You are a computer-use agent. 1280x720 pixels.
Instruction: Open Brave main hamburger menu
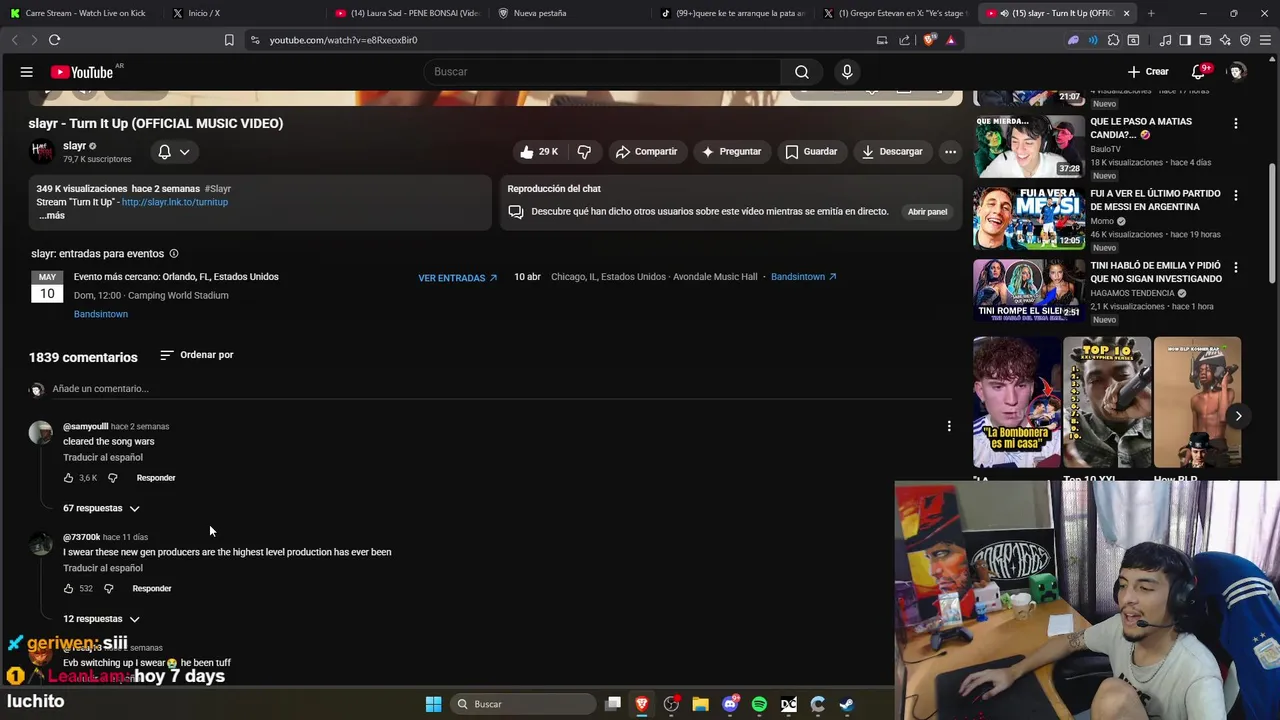point(1265,40)
